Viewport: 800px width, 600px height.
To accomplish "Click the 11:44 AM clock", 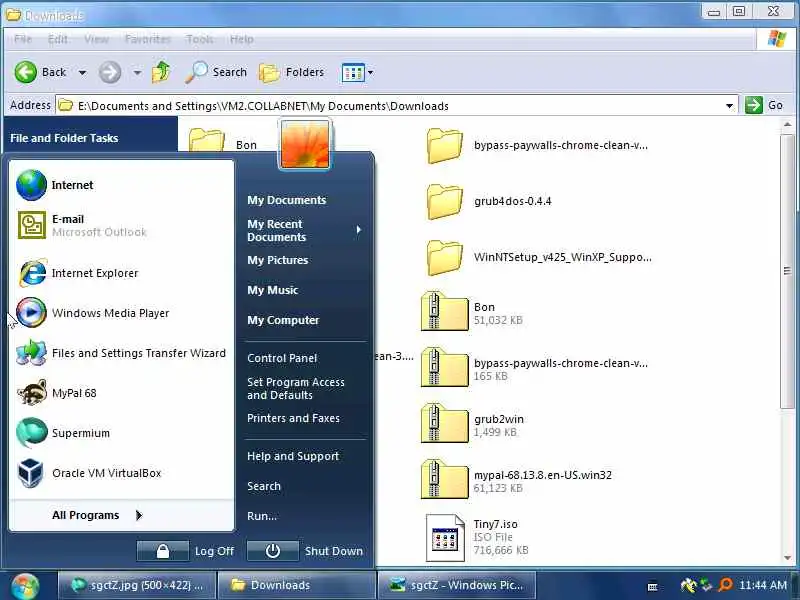I will (763, 585).
